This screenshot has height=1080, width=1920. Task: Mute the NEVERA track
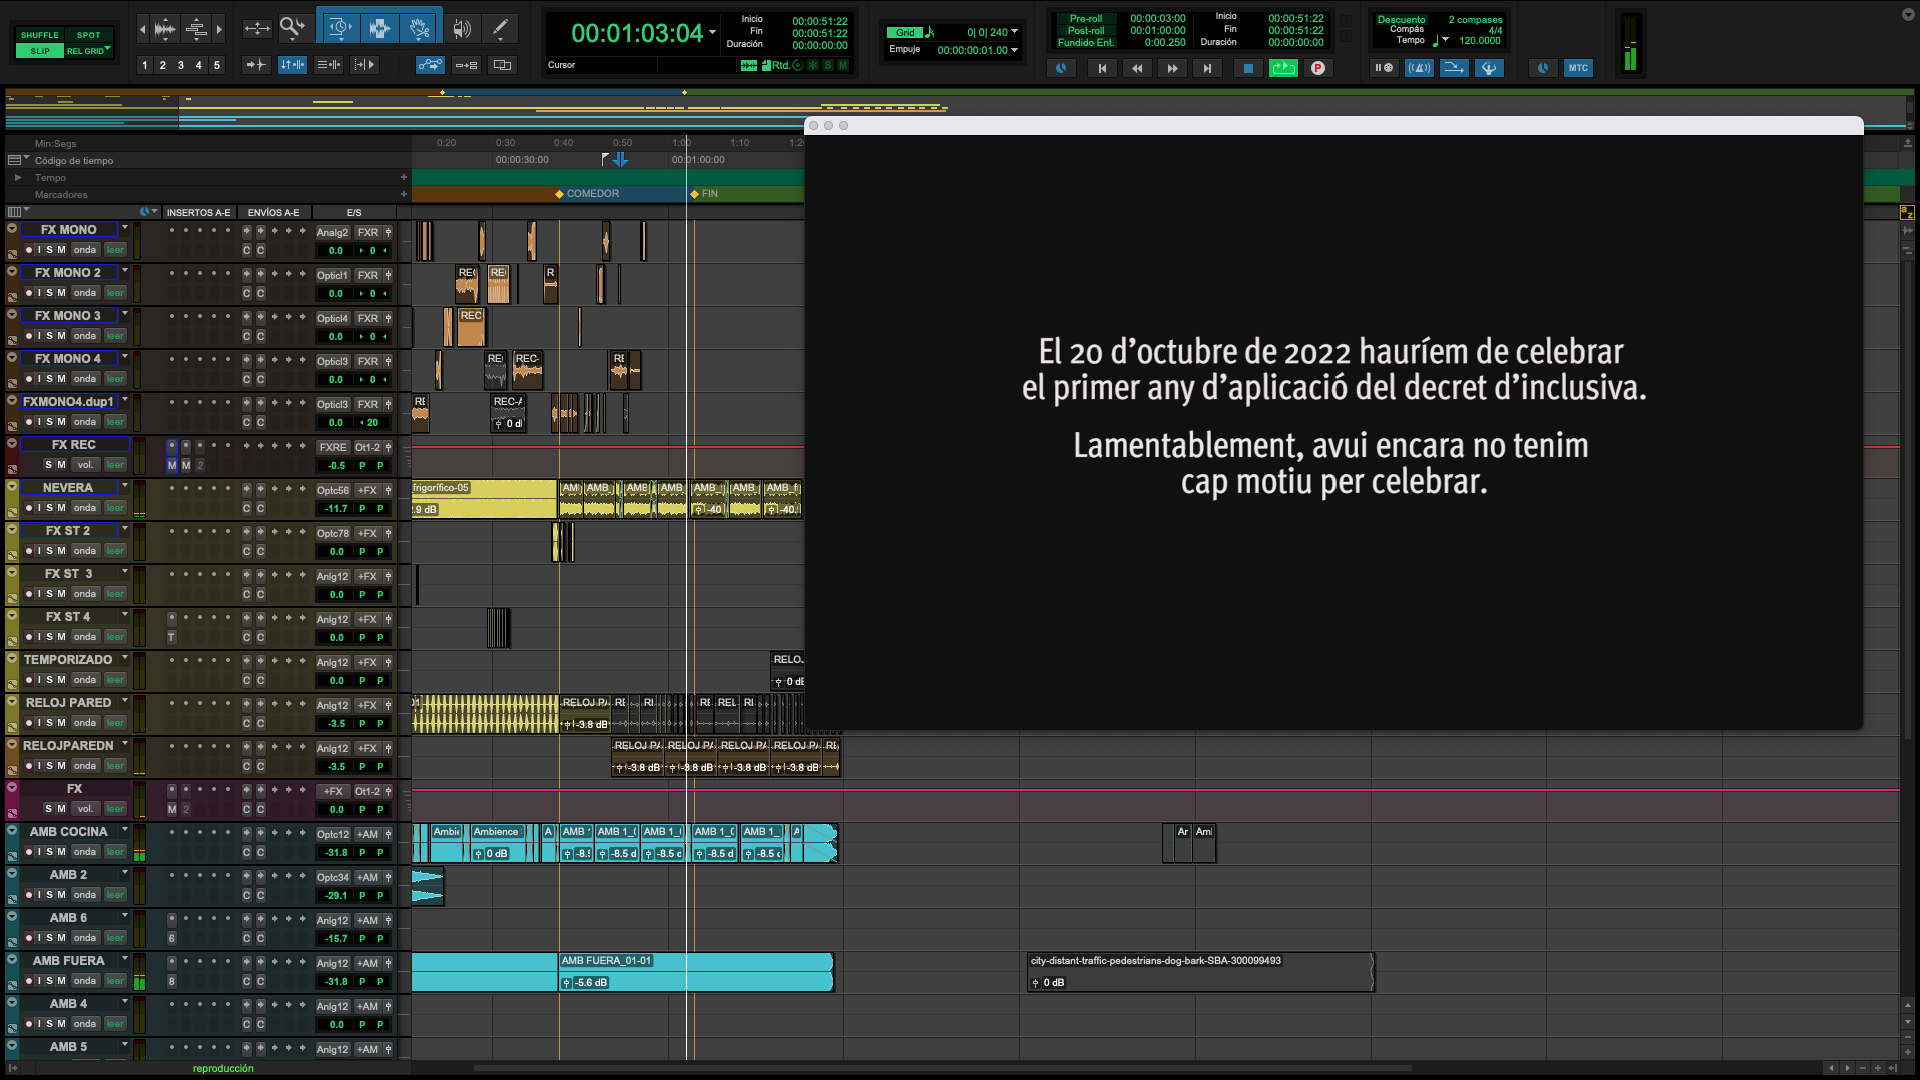point(61,508)
